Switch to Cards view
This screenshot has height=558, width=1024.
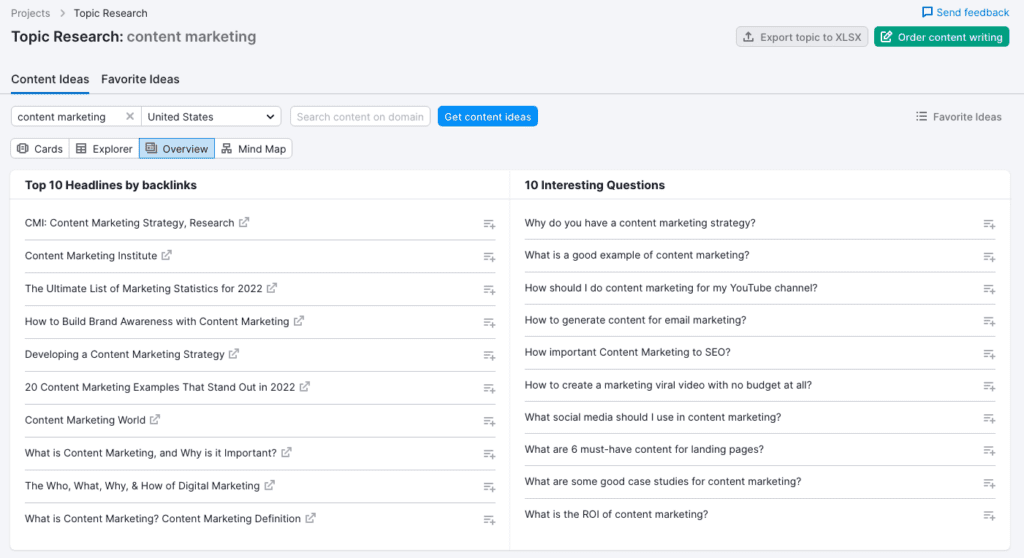[40, 149]
